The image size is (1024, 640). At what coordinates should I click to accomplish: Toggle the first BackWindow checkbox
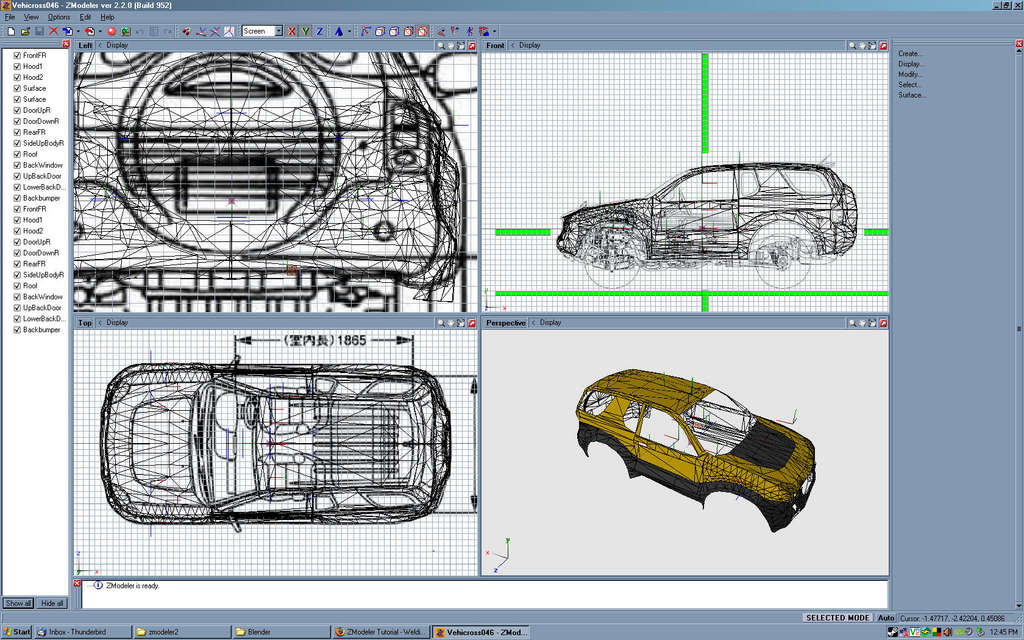(x=18, y=165)
